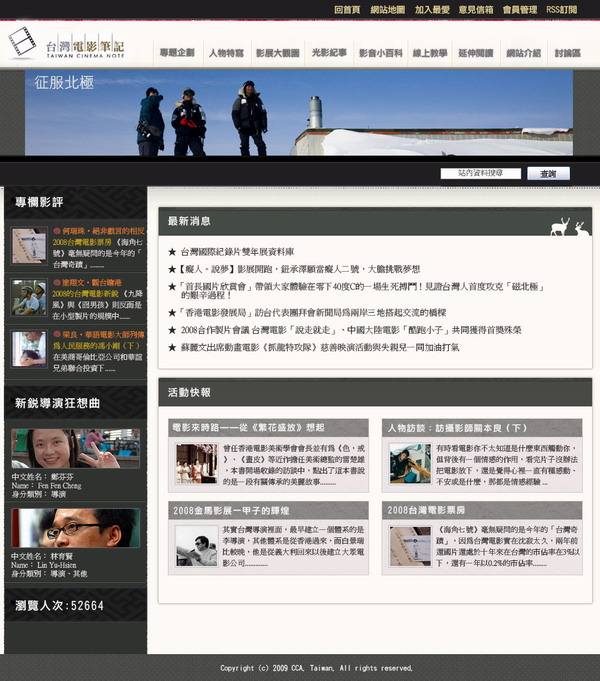
Task: Click the 征服北極 banner image
Action: point(299,113)
